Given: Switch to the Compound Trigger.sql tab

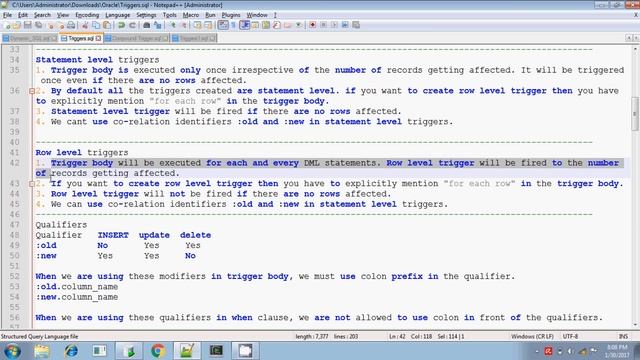Looking at the screenshot, I should coord(136,38).
